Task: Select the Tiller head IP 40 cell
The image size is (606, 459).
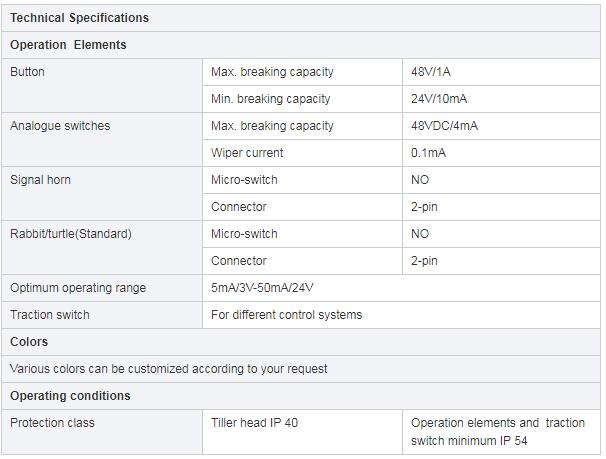Action: click(255, 423)
